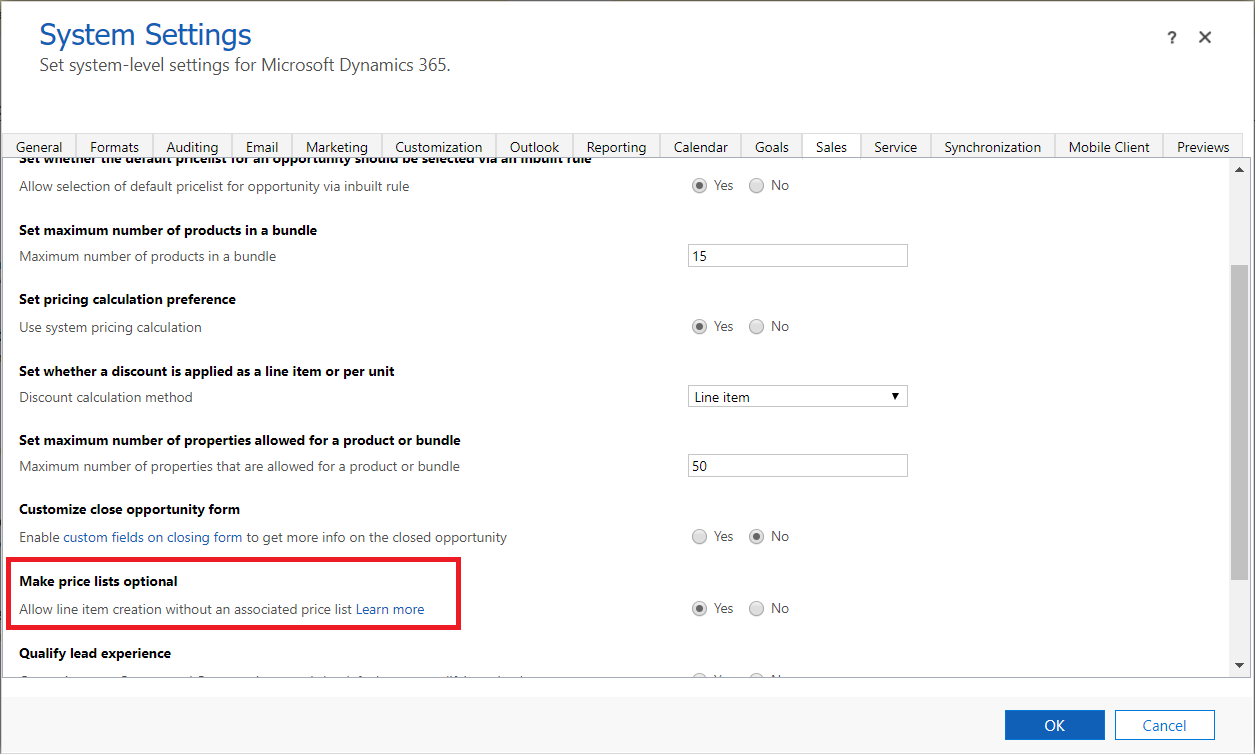Click the vertical scrollbar thumb

(x=1240, y=421)
